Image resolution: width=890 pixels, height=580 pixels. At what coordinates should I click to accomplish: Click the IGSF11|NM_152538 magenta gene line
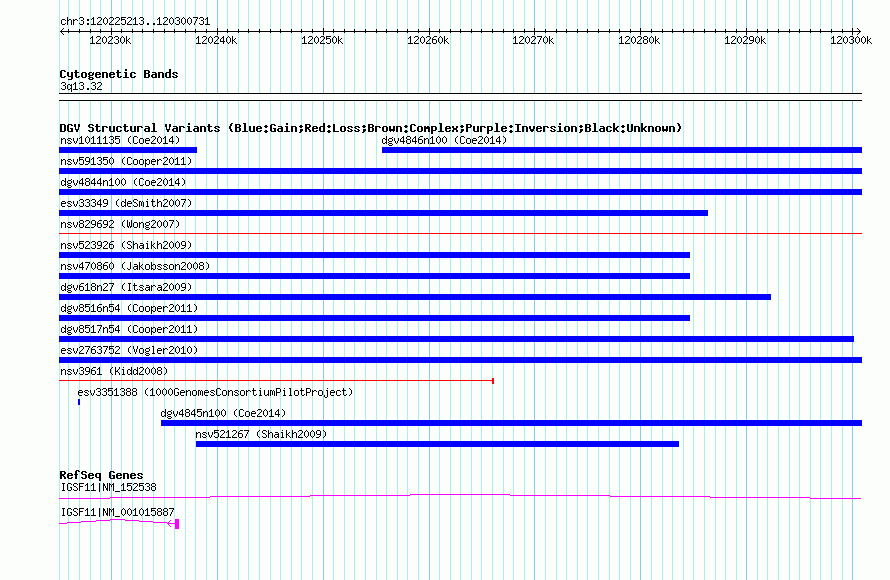coord(460,497)
